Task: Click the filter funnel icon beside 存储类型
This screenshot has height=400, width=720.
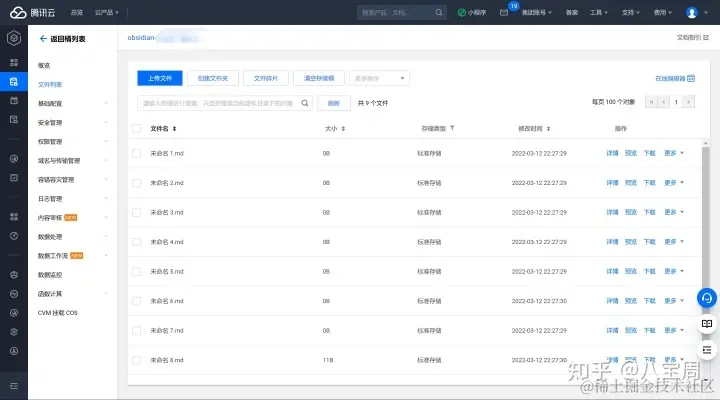Action: coord(452,128)
